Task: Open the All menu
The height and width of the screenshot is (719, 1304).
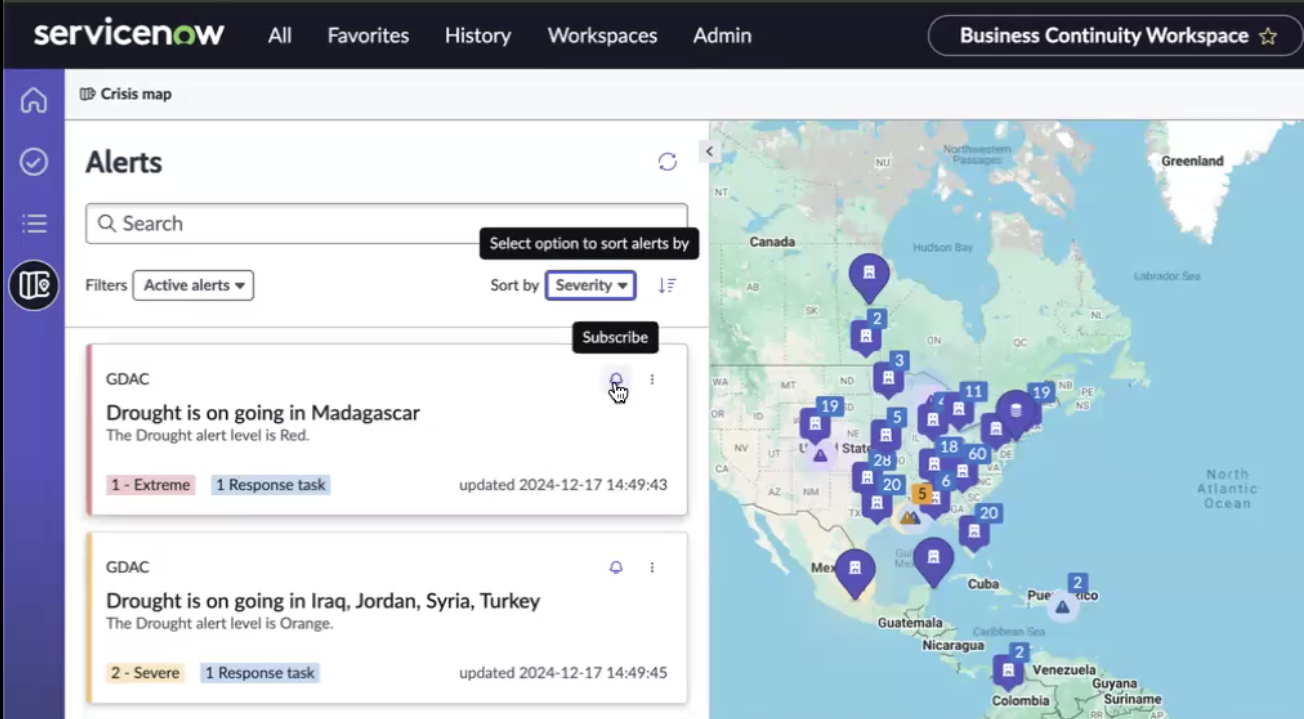Action: (x=280, y=36)
